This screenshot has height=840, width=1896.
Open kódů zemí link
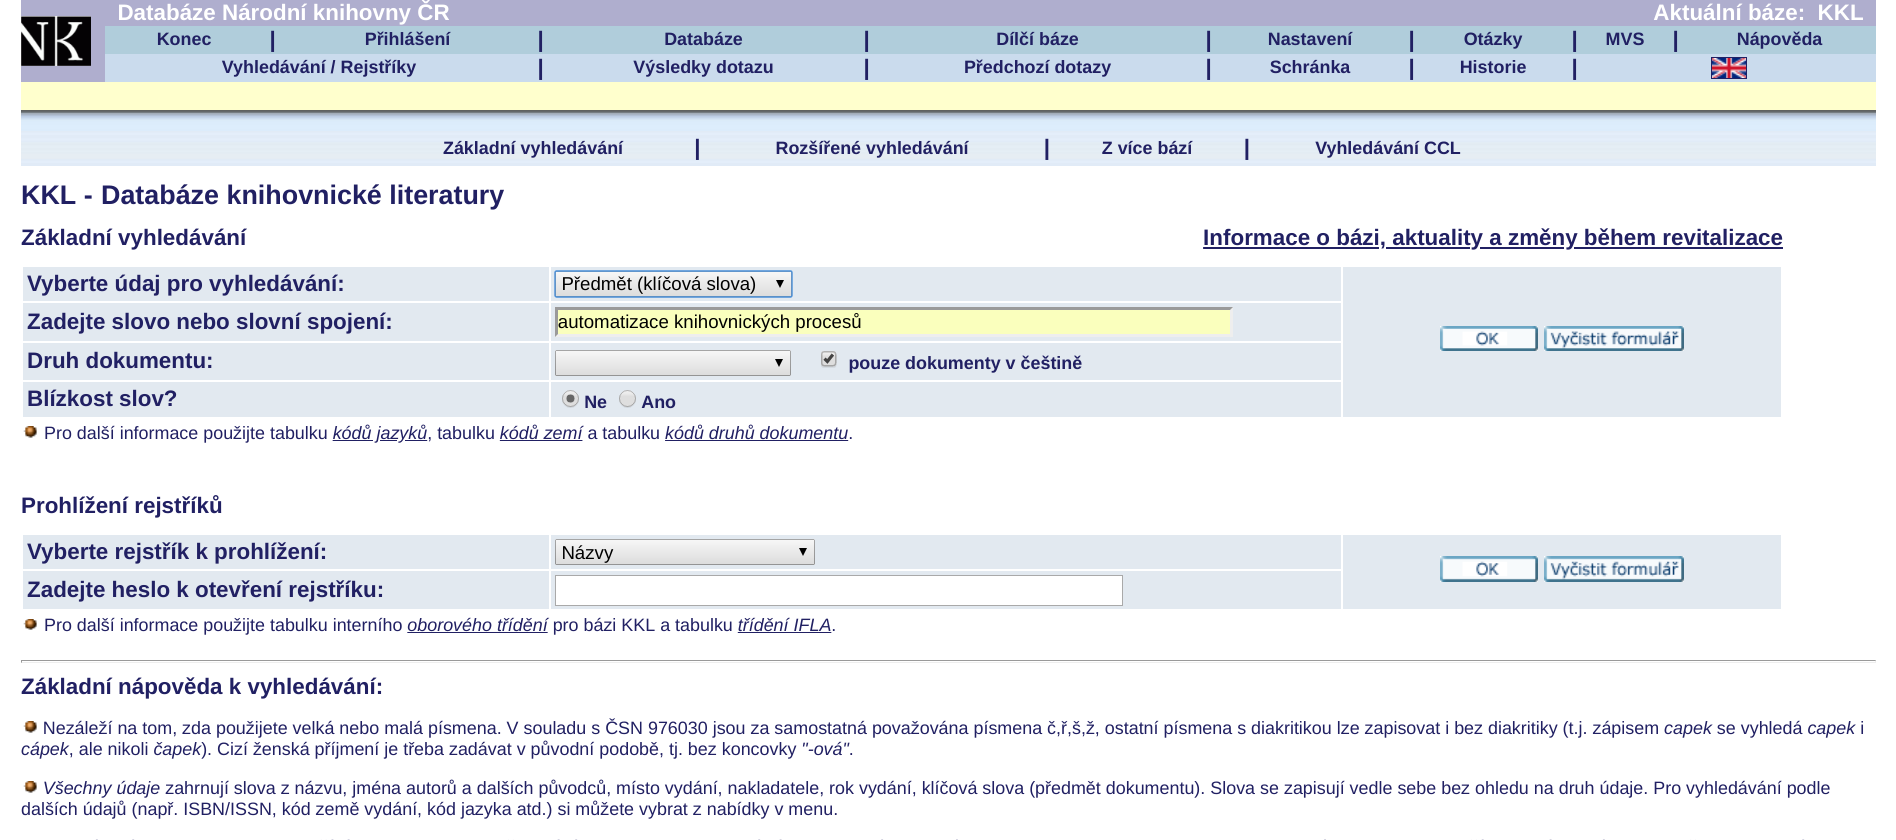coord(541,433)
